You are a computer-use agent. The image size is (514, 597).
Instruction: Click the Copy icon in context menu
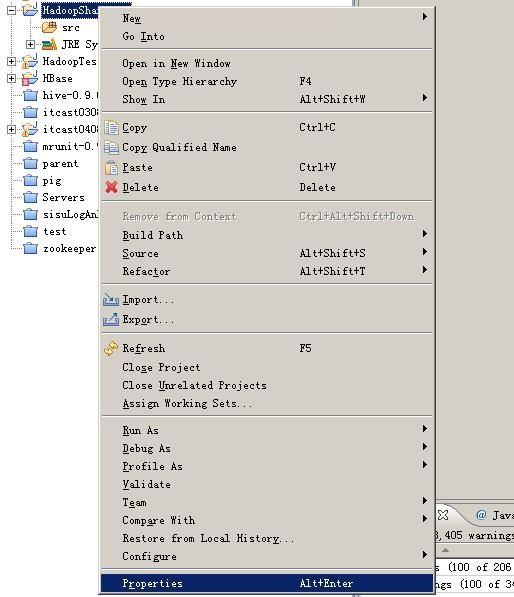pos(112,128)
